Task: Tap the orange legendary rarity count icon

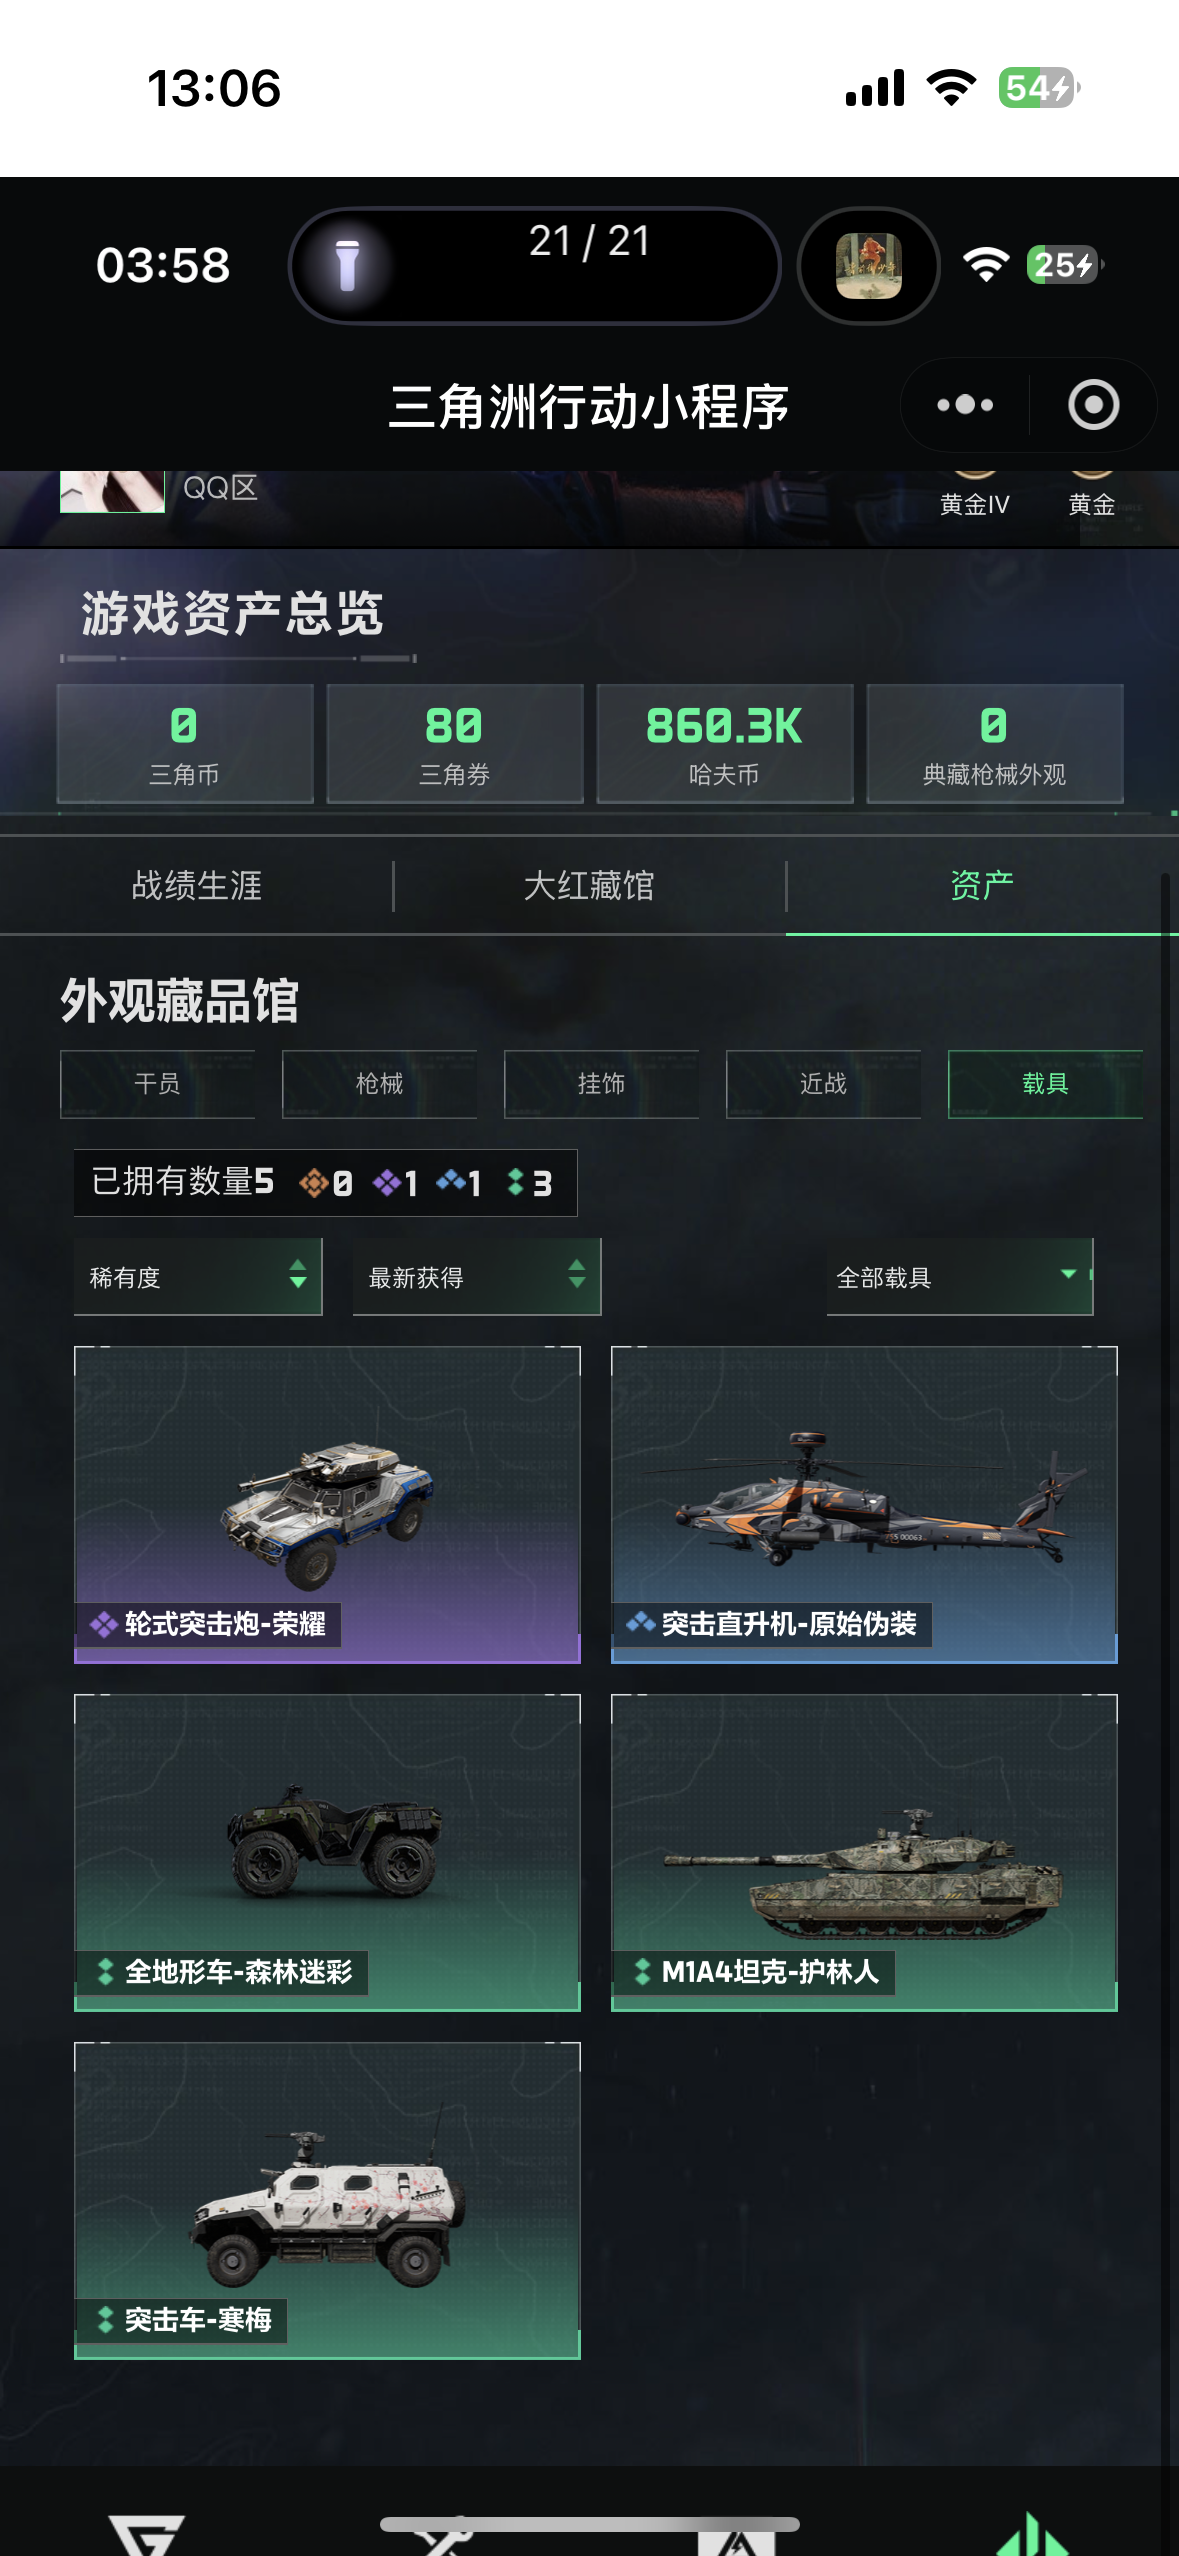Action: (313, 1183)
